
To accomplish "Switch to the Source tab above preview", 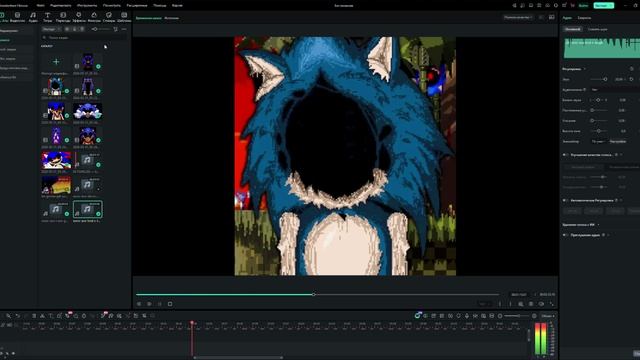I will click(171, 18).
